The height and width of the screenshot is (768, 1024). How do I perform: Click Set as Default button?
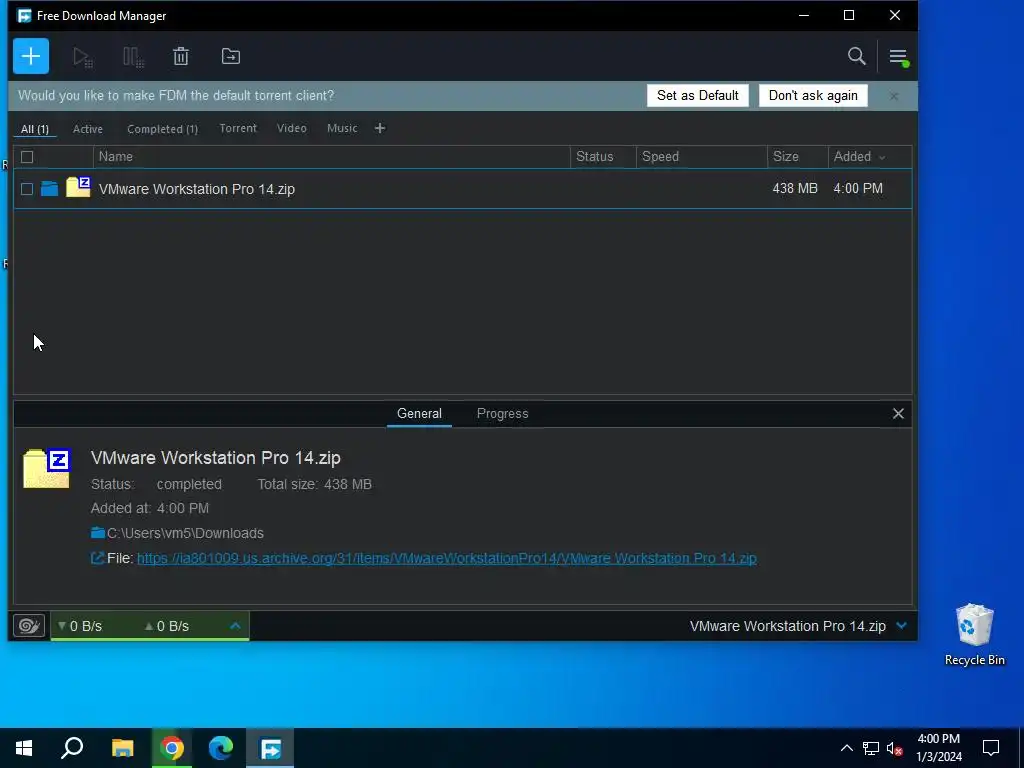(697, 95)
